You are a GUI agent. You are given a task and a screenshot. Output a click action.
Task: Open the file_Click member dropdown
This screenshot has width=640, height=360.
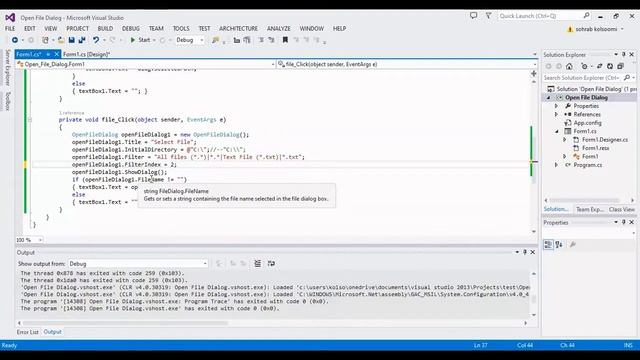[407, 64]
